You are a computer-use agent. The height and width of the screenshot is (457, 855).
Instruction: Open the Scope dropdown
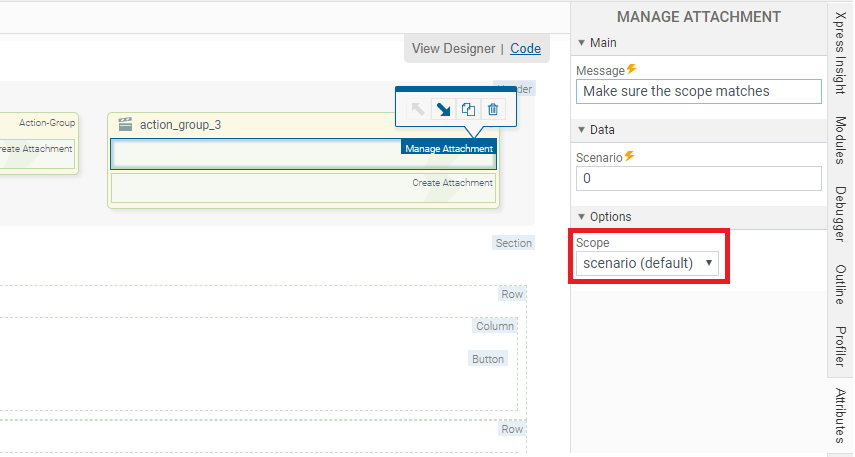(x=648, y=263)
